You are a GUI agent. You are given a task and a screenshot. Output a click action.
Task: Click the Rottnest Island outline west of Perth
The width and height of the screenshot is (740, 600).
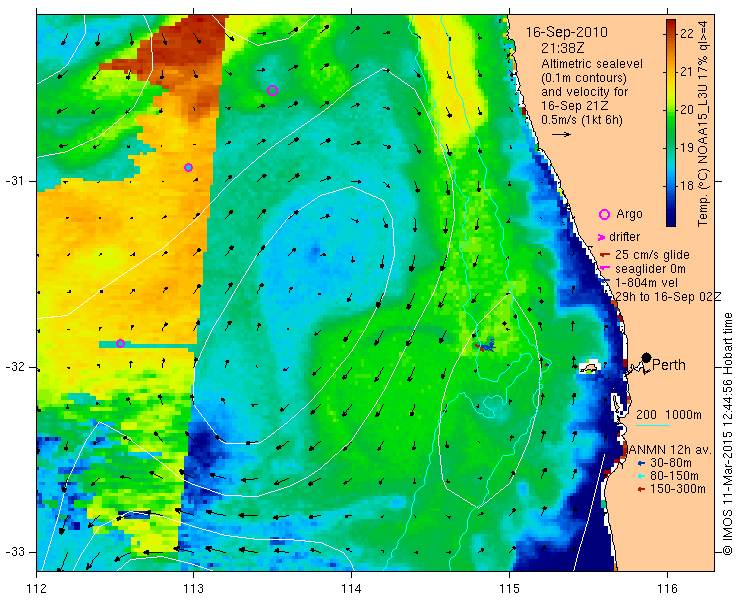tap(589, 368)
